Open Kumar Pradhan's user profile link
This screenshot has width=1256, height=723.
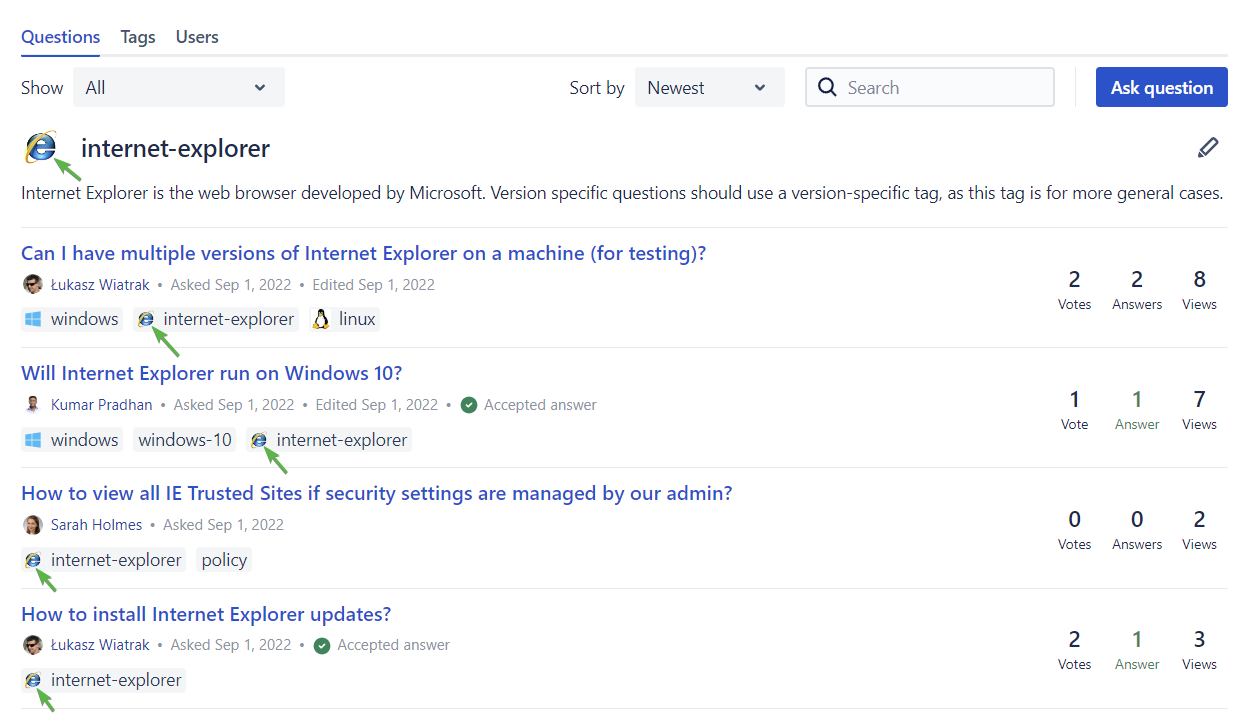(102, 405)
